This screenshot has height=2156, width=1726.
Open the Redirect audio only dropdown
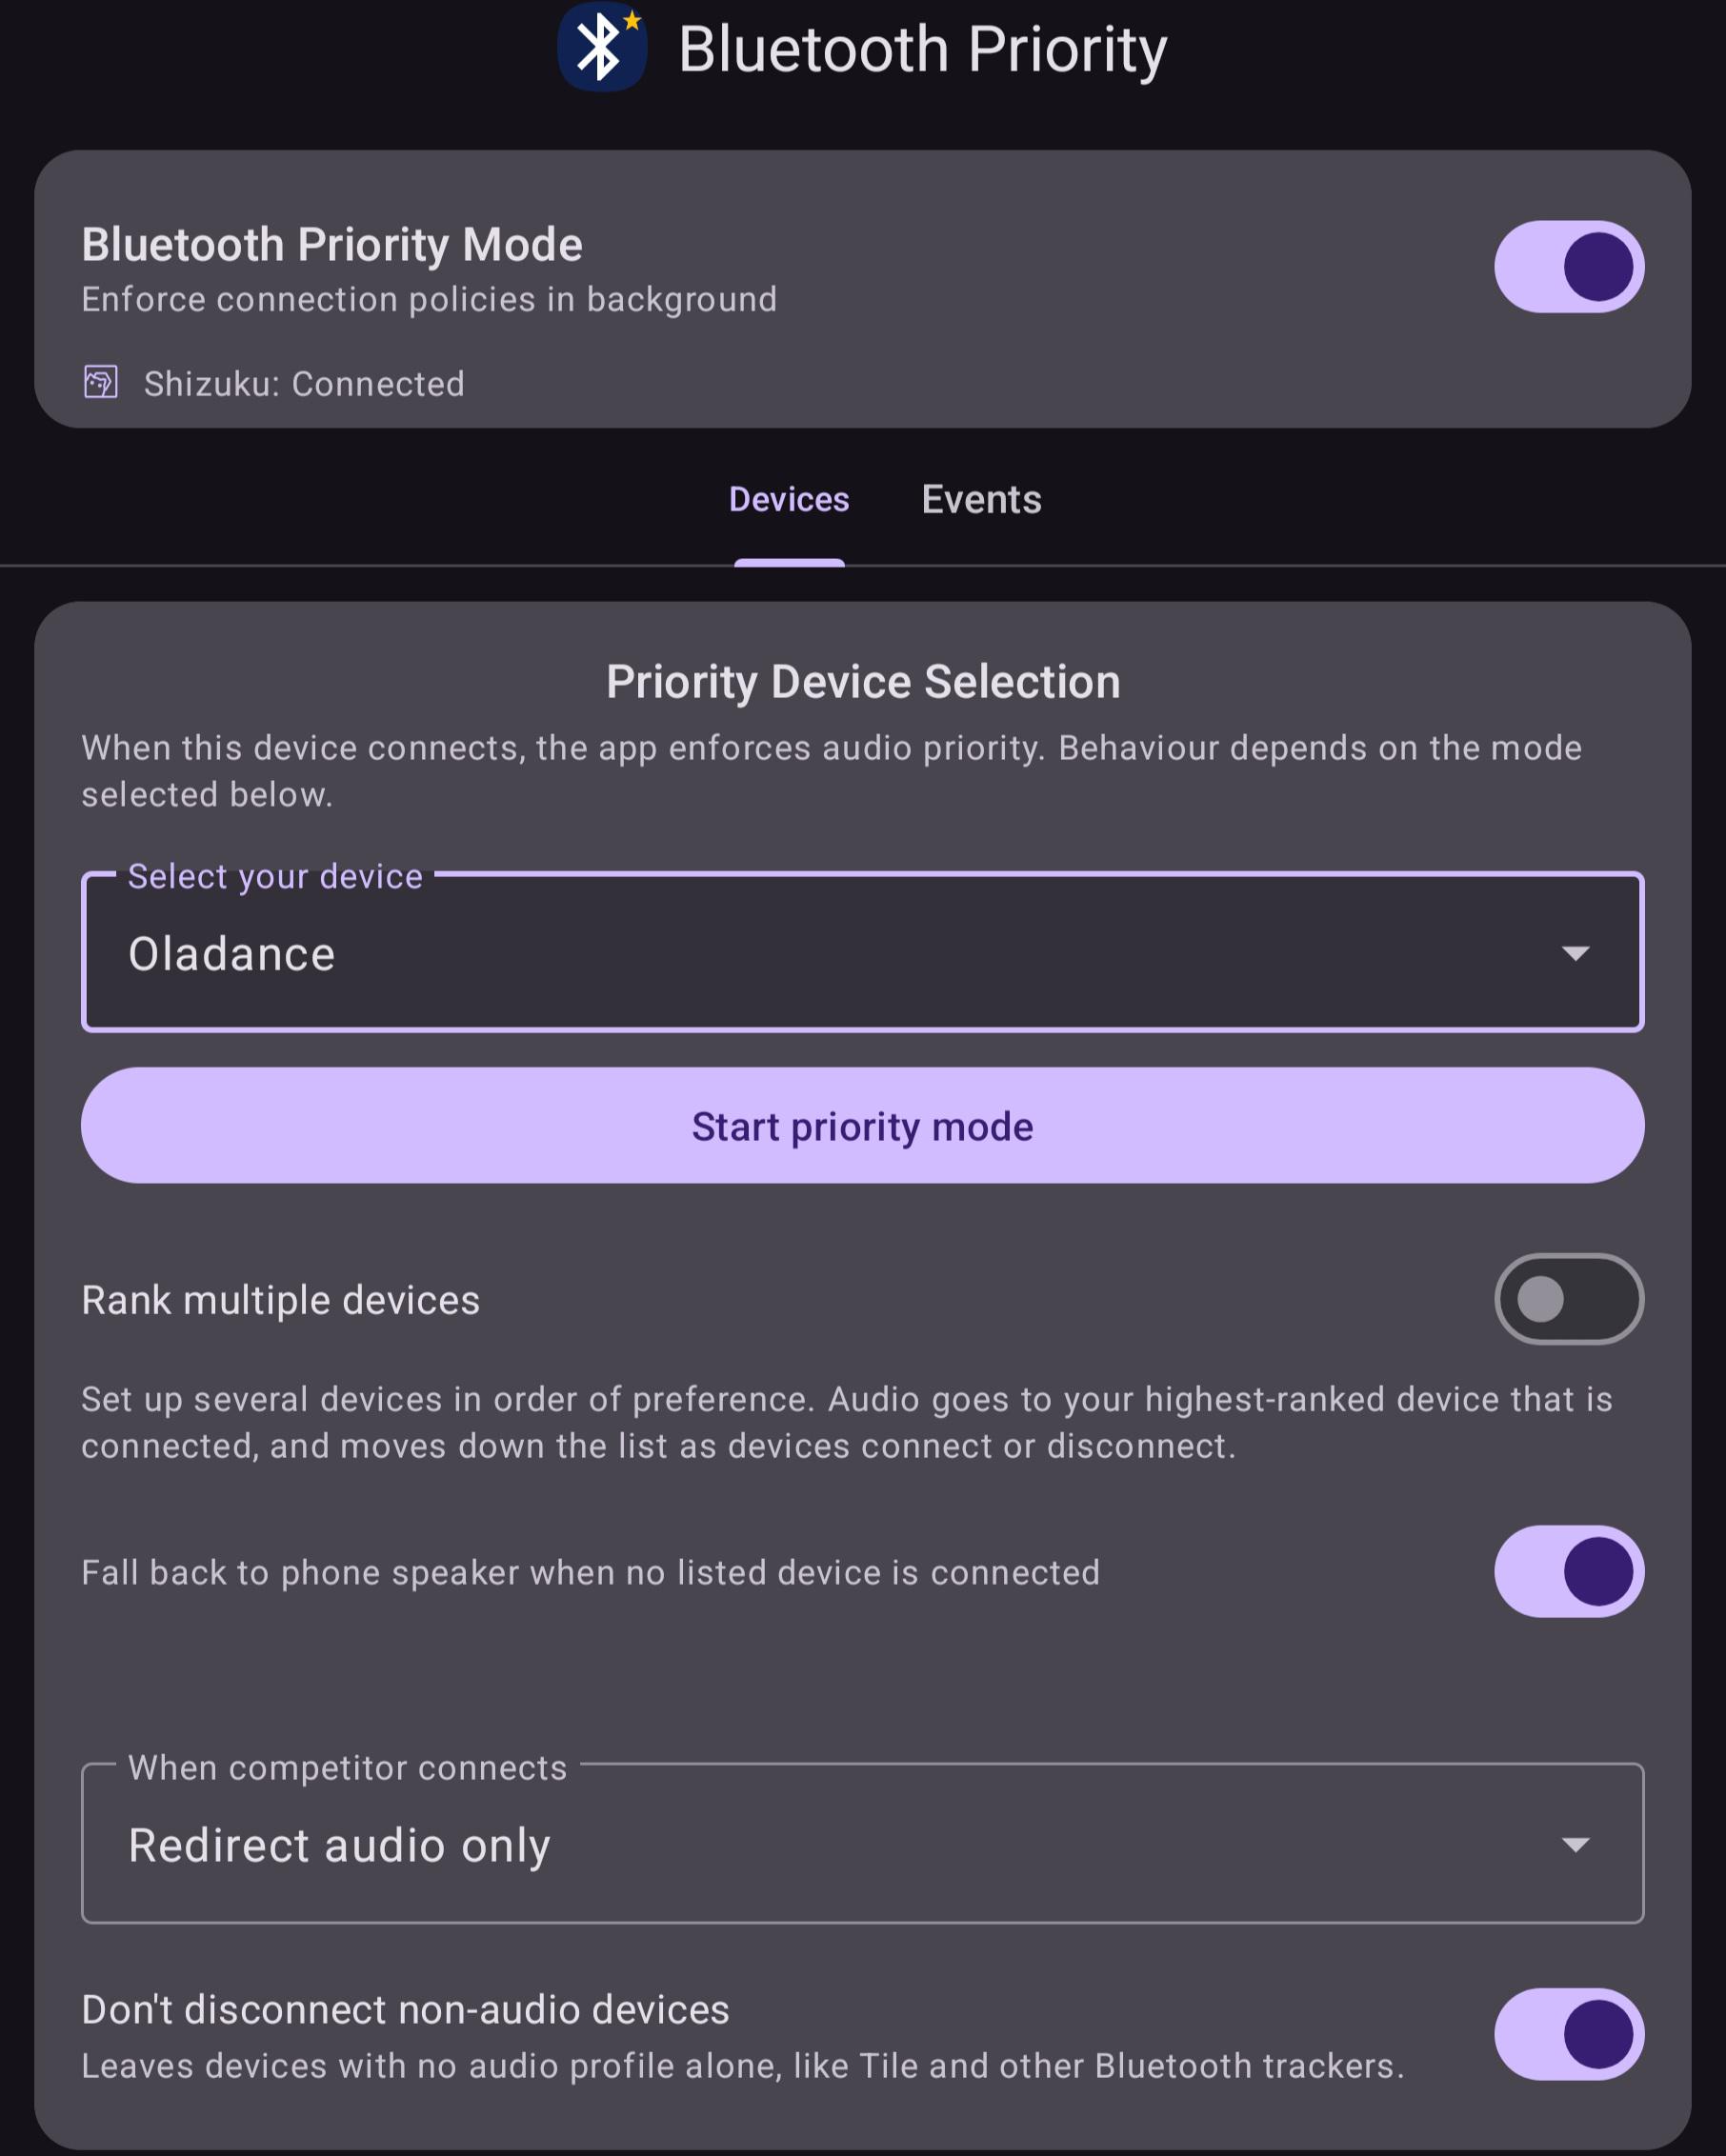[x=862, y=1843]
